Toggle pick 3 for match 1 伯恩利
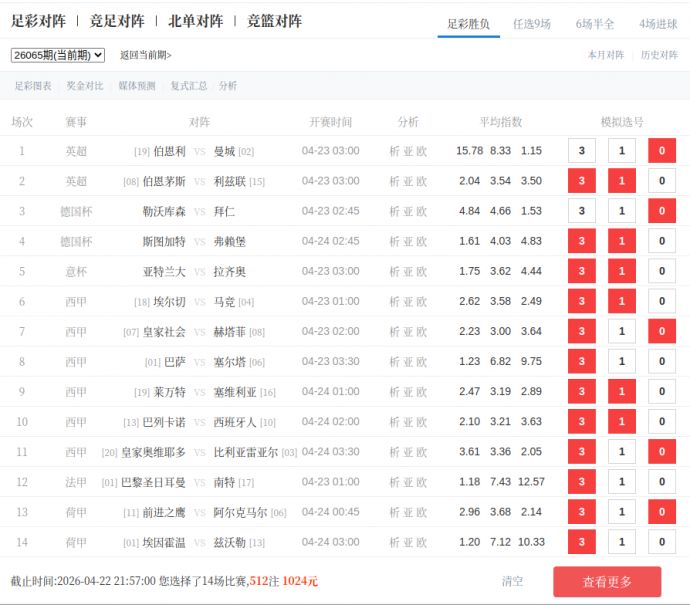Image resolution: width=690 pixels, height=605 pixels. [x=581, y=151]
